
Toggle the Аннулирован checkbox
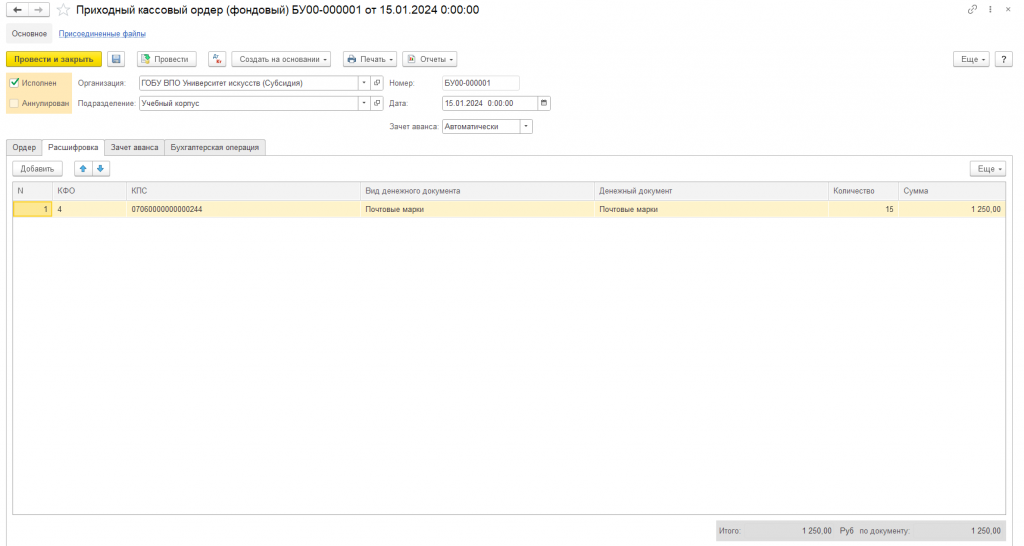(14, 103)
